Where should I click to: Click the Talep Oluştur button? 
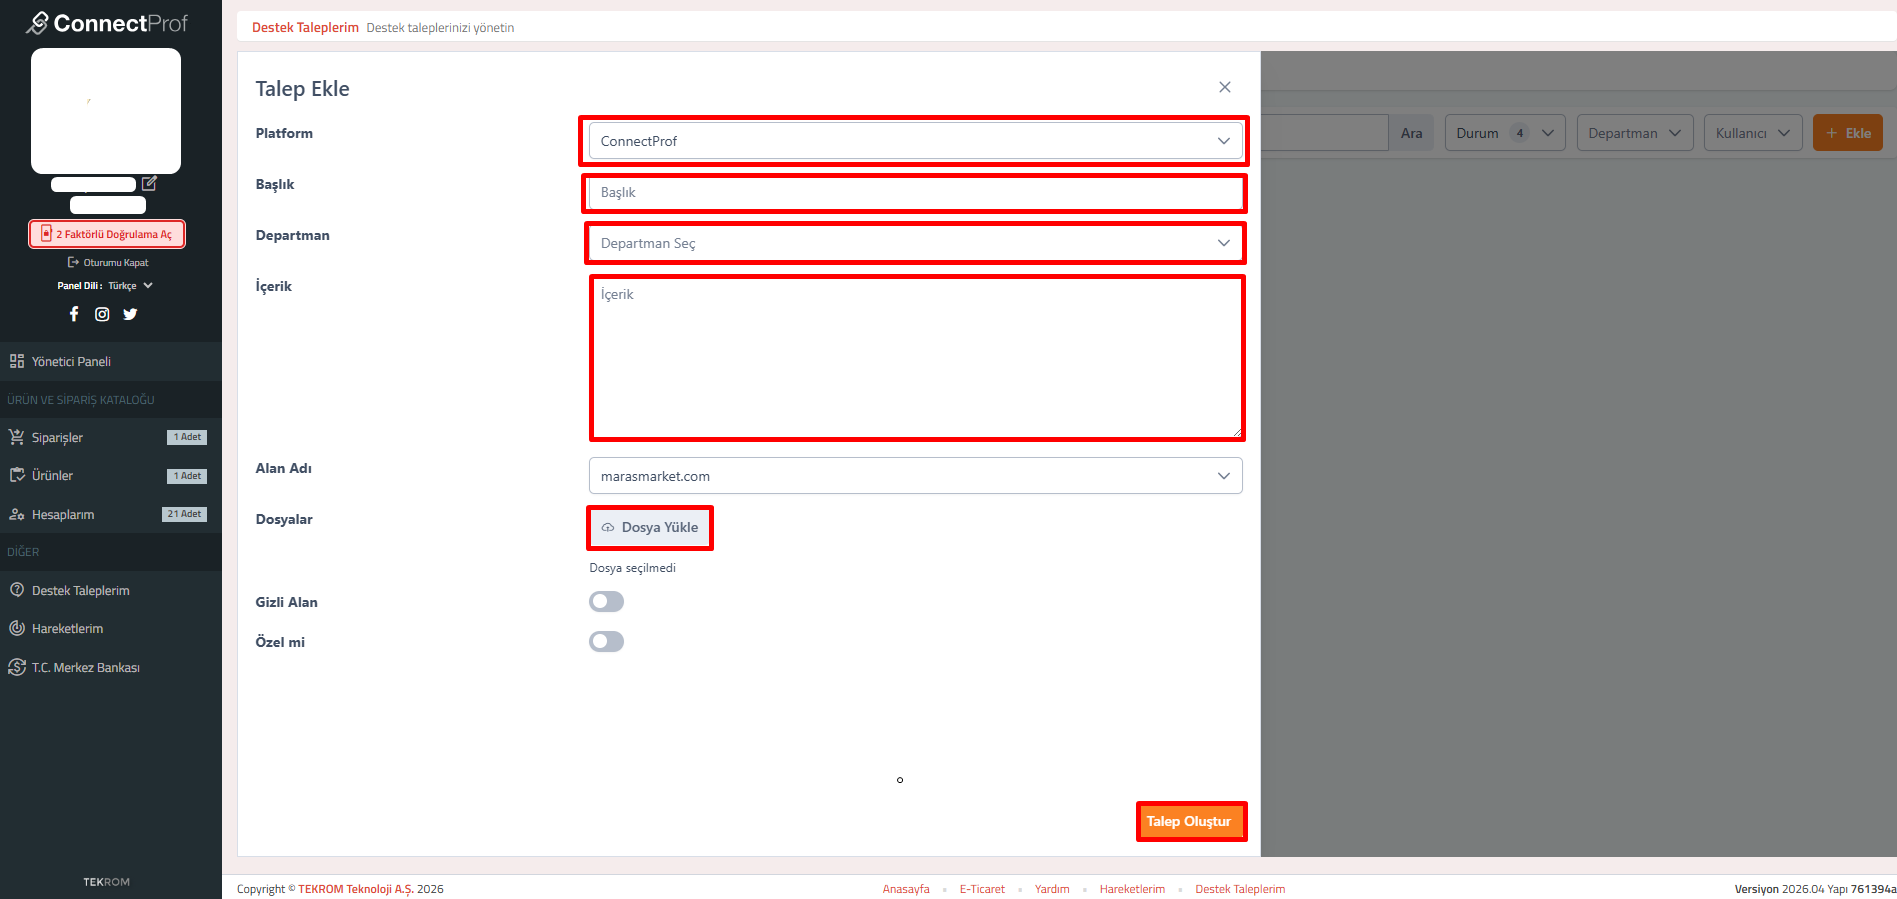[1189, 821]
